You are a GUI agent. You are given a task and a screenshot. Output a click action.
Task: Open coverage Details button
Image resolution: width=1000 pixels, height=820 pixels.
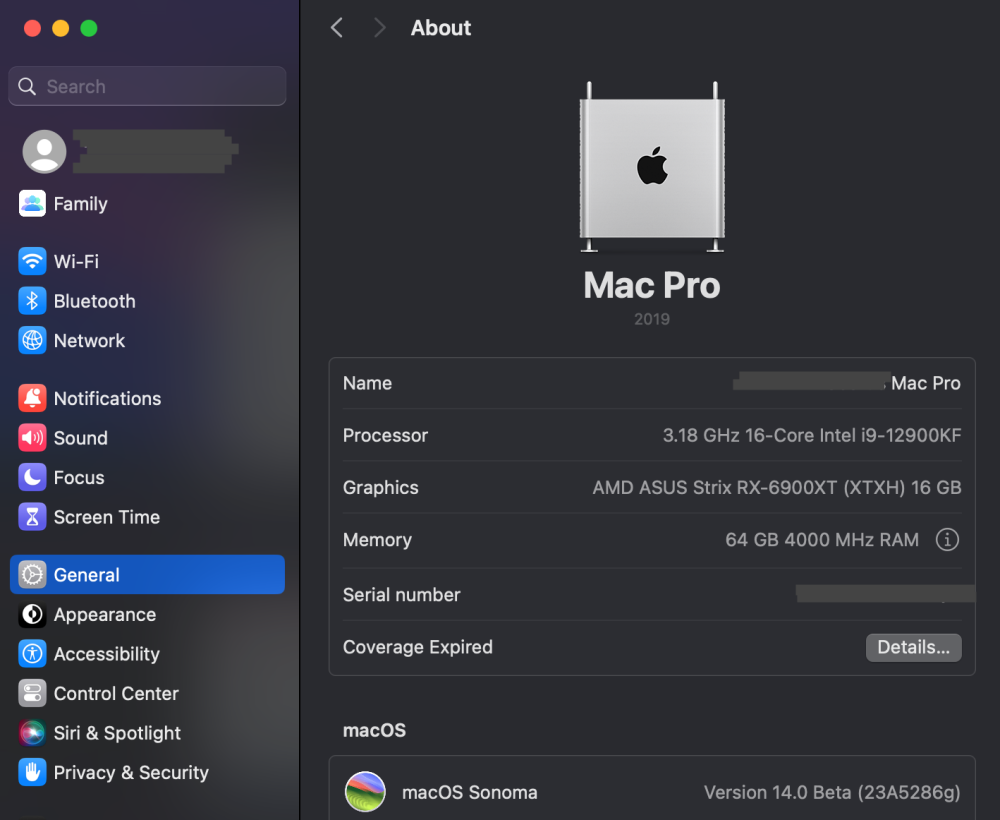913,647
